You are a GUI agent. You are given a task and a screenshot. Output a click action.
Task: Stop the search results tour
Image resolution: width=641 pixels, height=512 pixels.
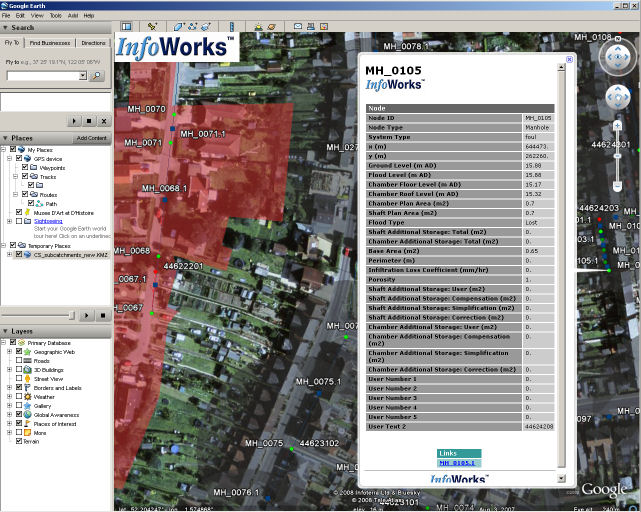[x=89, y=121]
